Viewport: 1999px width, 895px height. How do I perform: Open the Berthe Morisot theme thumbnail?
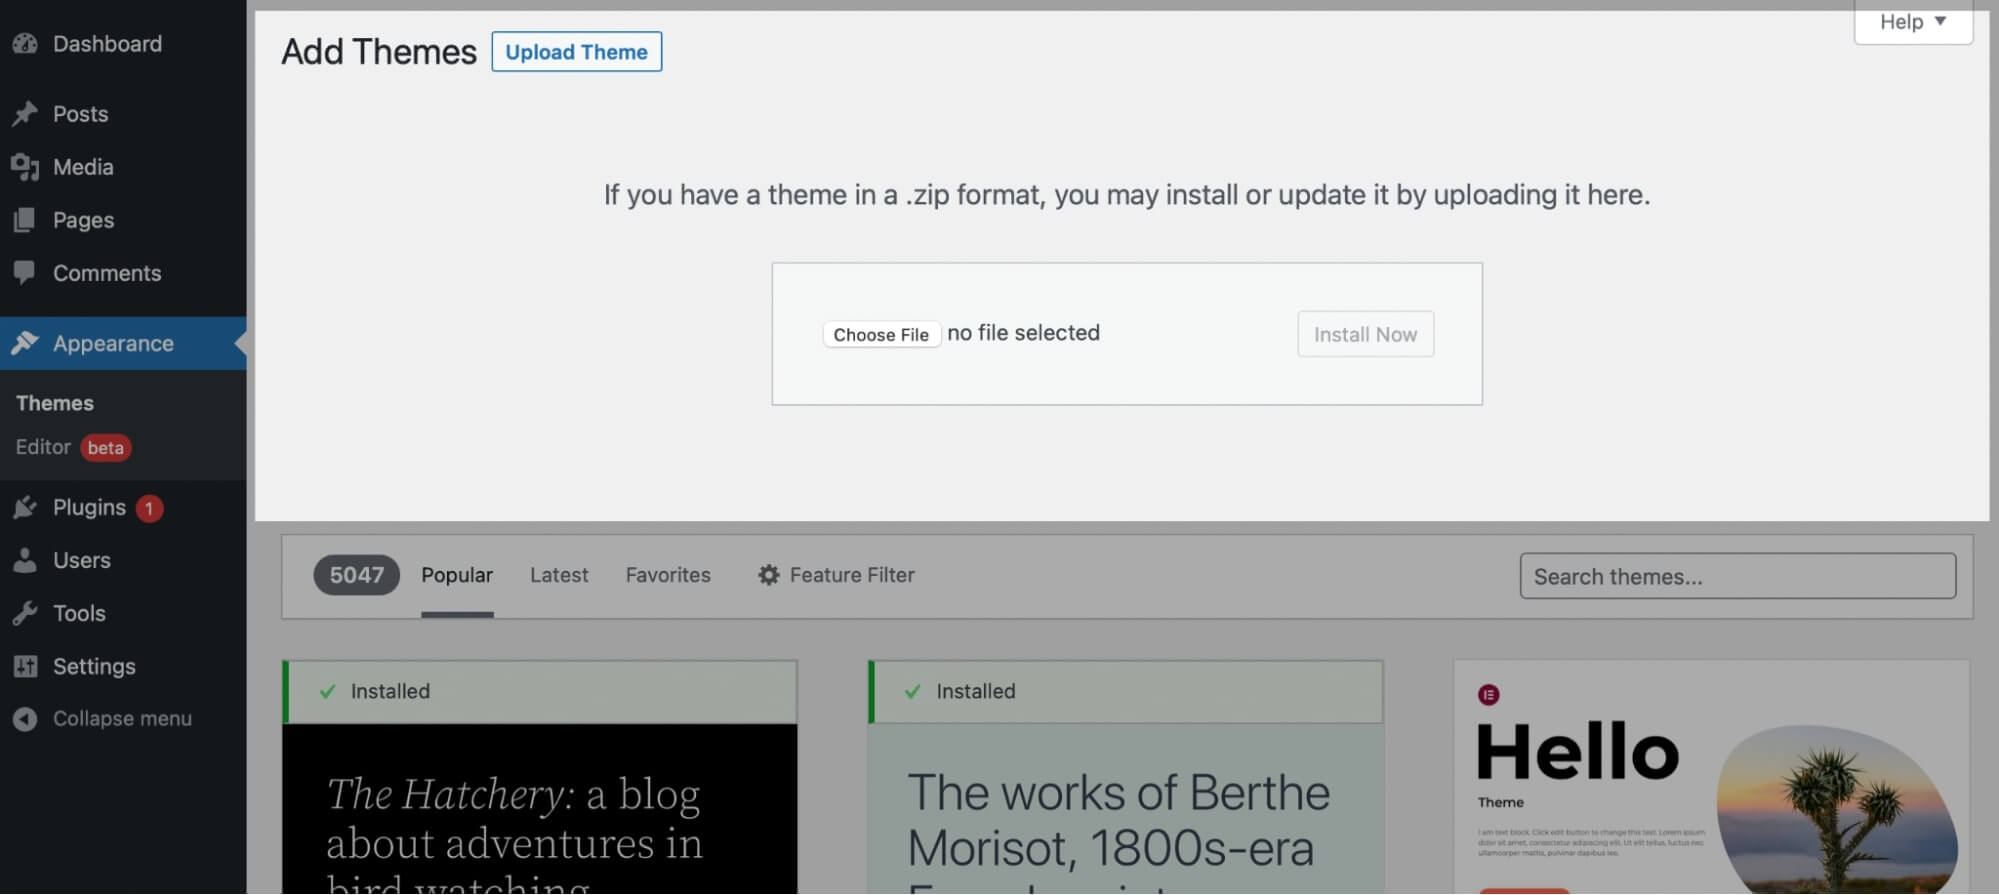(1126, 809)
